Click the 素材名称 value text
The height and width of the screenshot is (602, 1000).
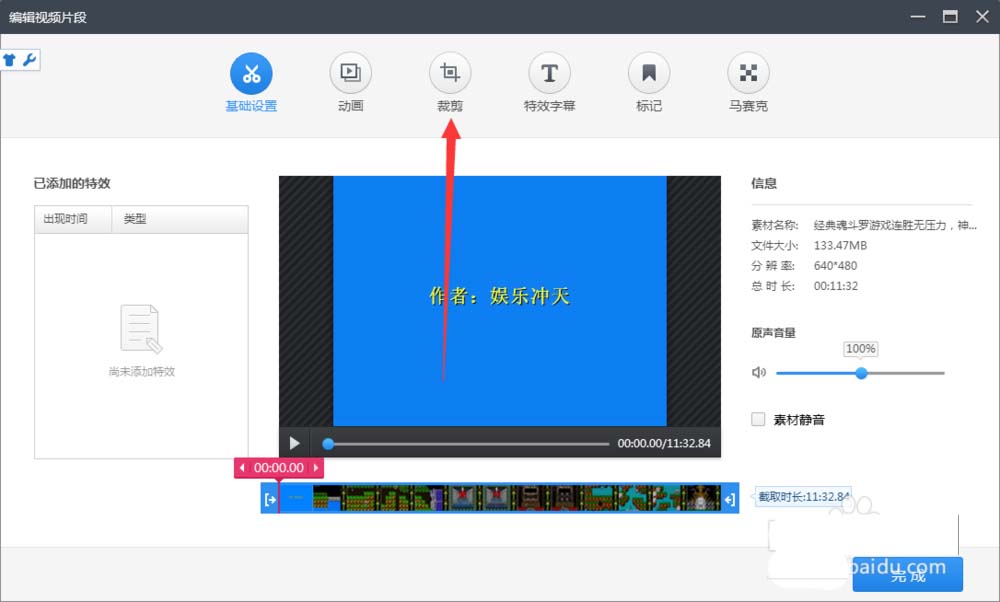point(895,225)
